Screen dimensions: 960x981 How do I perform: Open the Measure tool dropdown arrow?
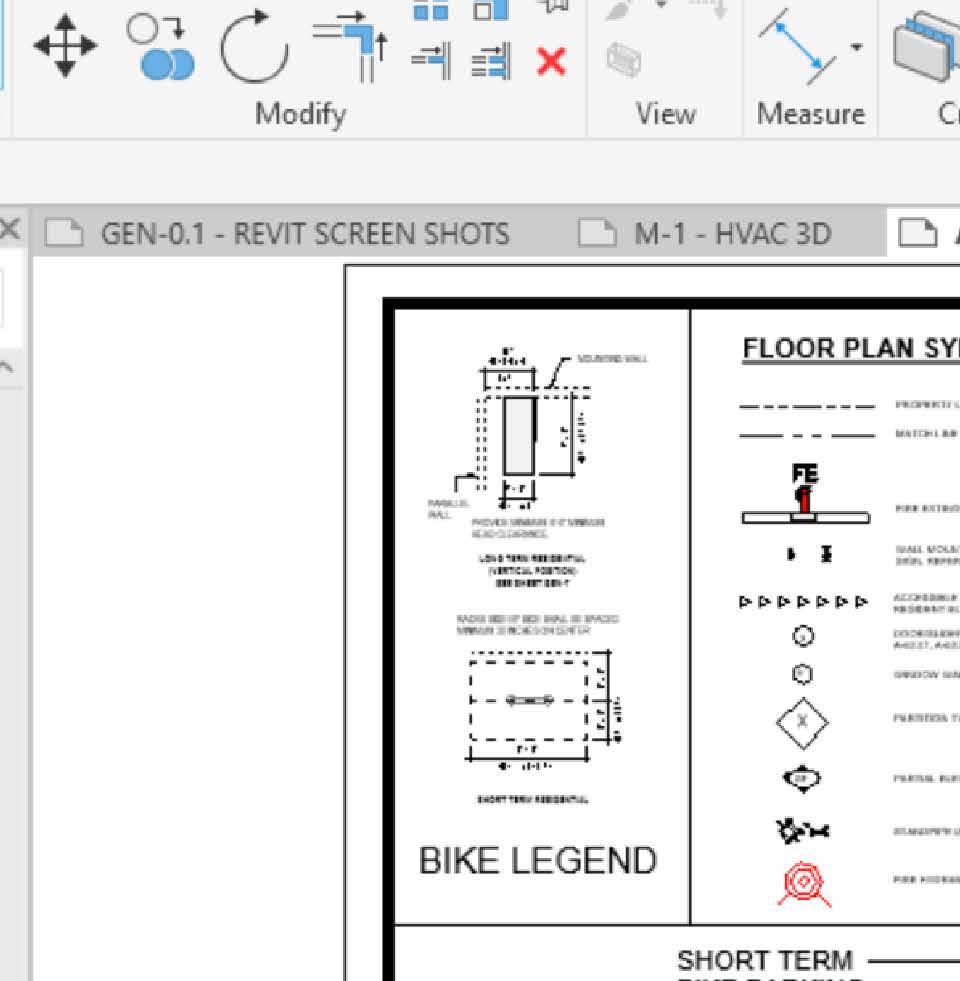point(857,46)
